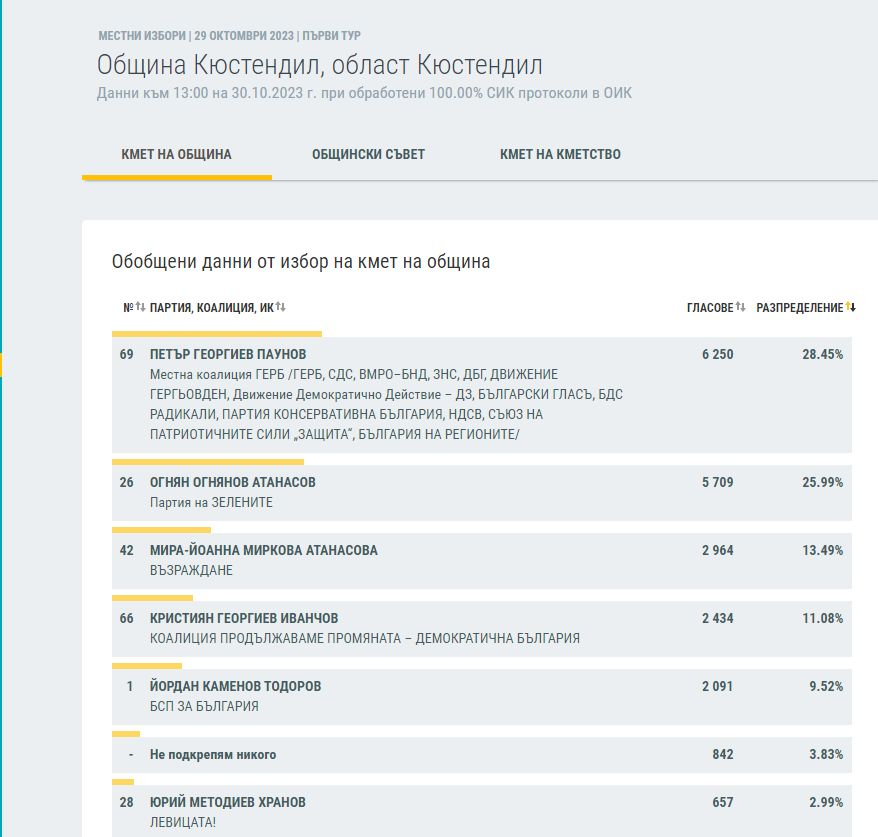Image resolution: width=878 pixels, height=837 pixels.
Task: Select candidate ОГНЯН ОГНЯНОВ АТАНАСОВ
Action: pyautogui.click(x=232, y=483)
